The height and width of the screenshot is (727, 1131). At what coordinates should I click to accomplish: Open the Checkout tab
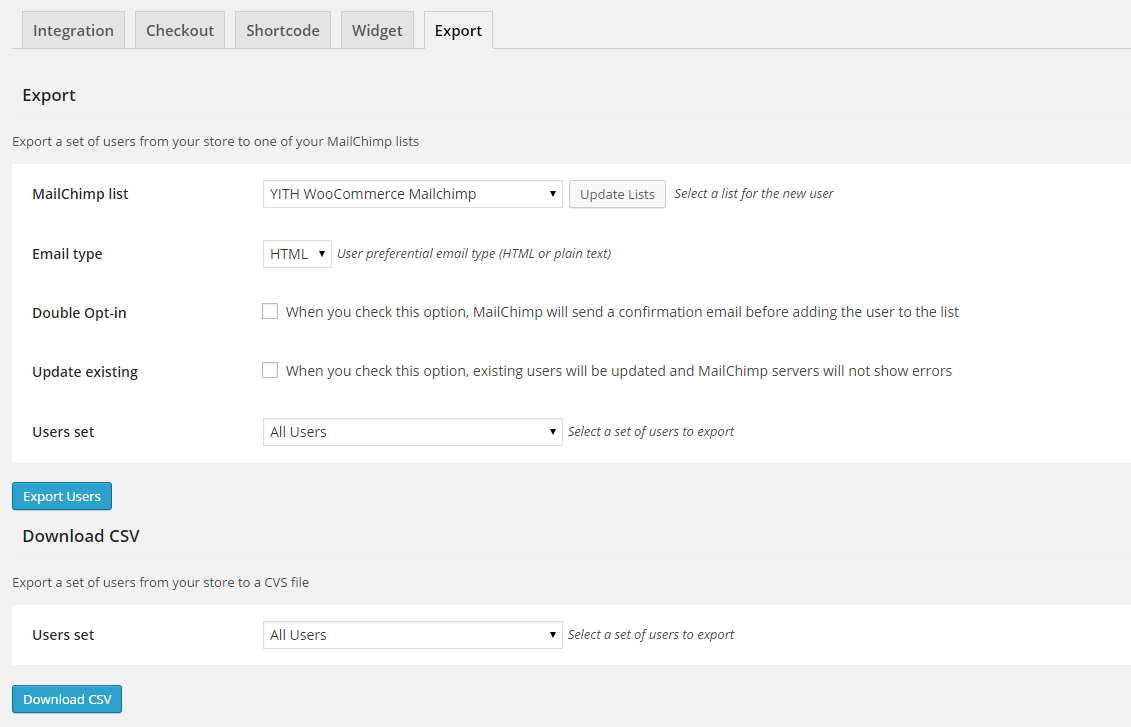click(180, 30)
